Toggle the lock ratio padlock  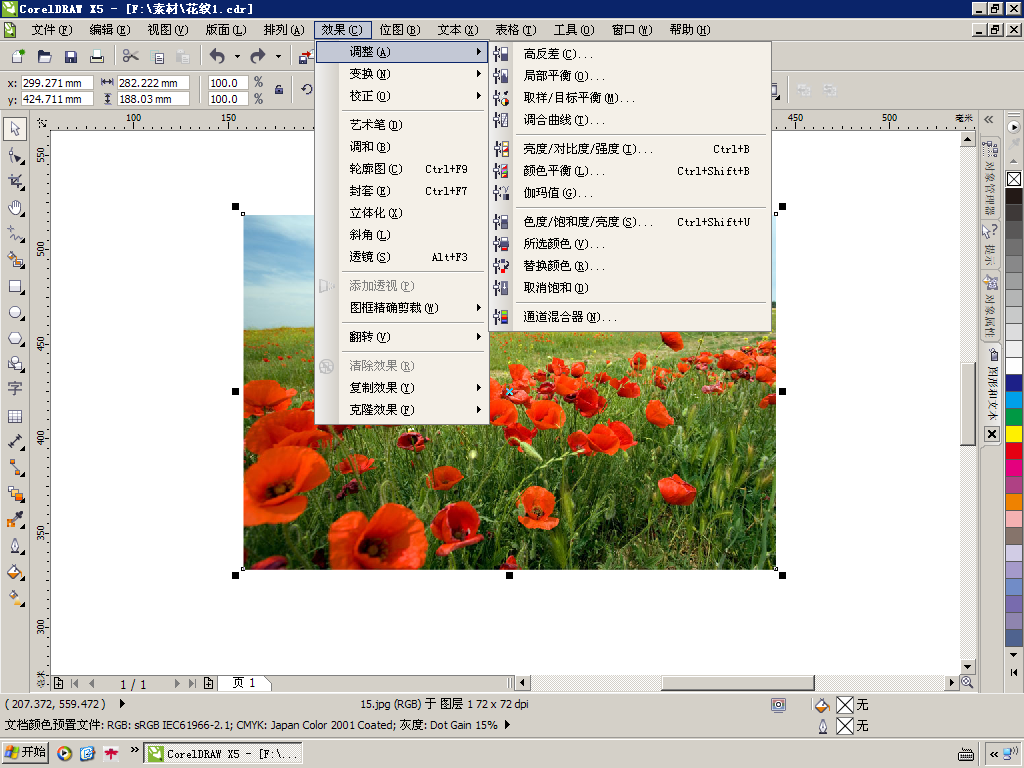click(279, 90)
